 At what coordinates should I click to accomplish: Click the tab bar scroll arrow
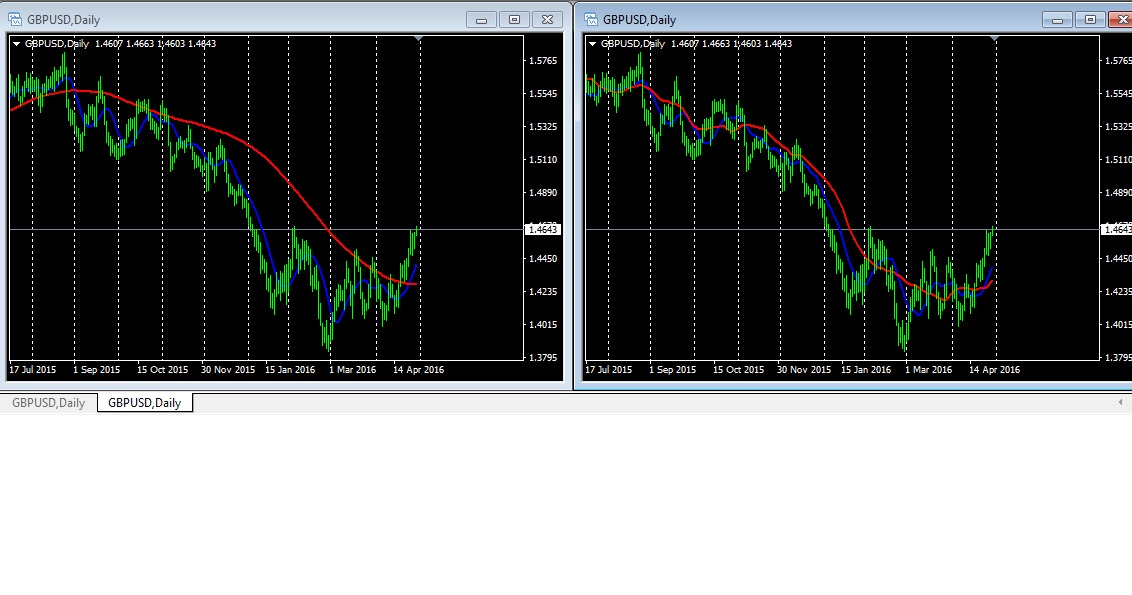pyautogui.click(x=1120, y=402)
